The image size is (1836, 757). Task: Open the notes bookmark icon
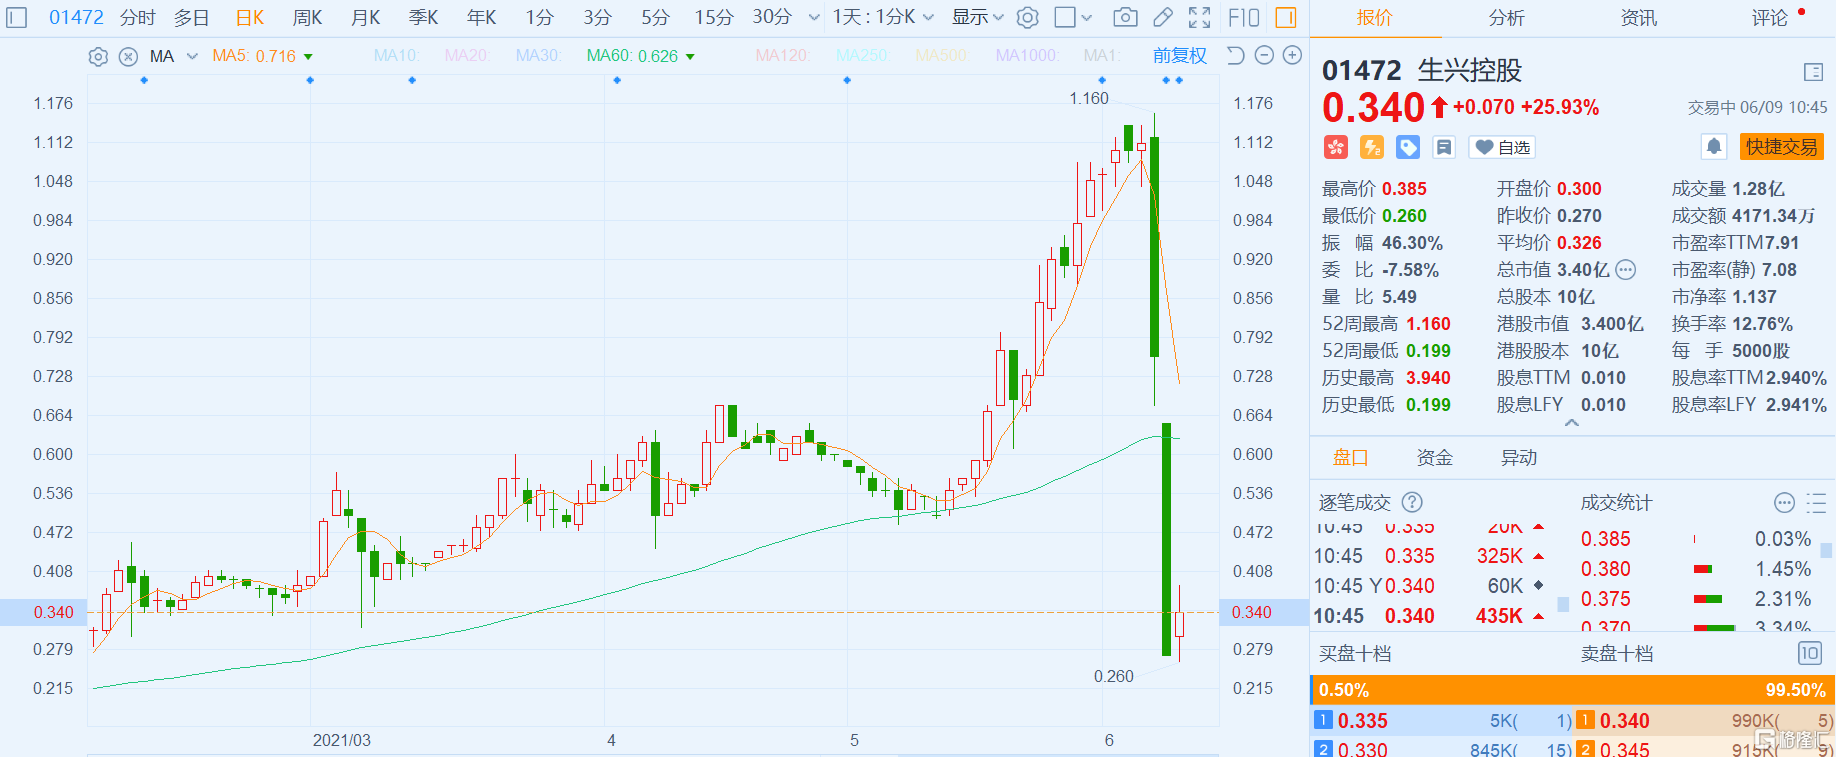tap(1443, 147)
